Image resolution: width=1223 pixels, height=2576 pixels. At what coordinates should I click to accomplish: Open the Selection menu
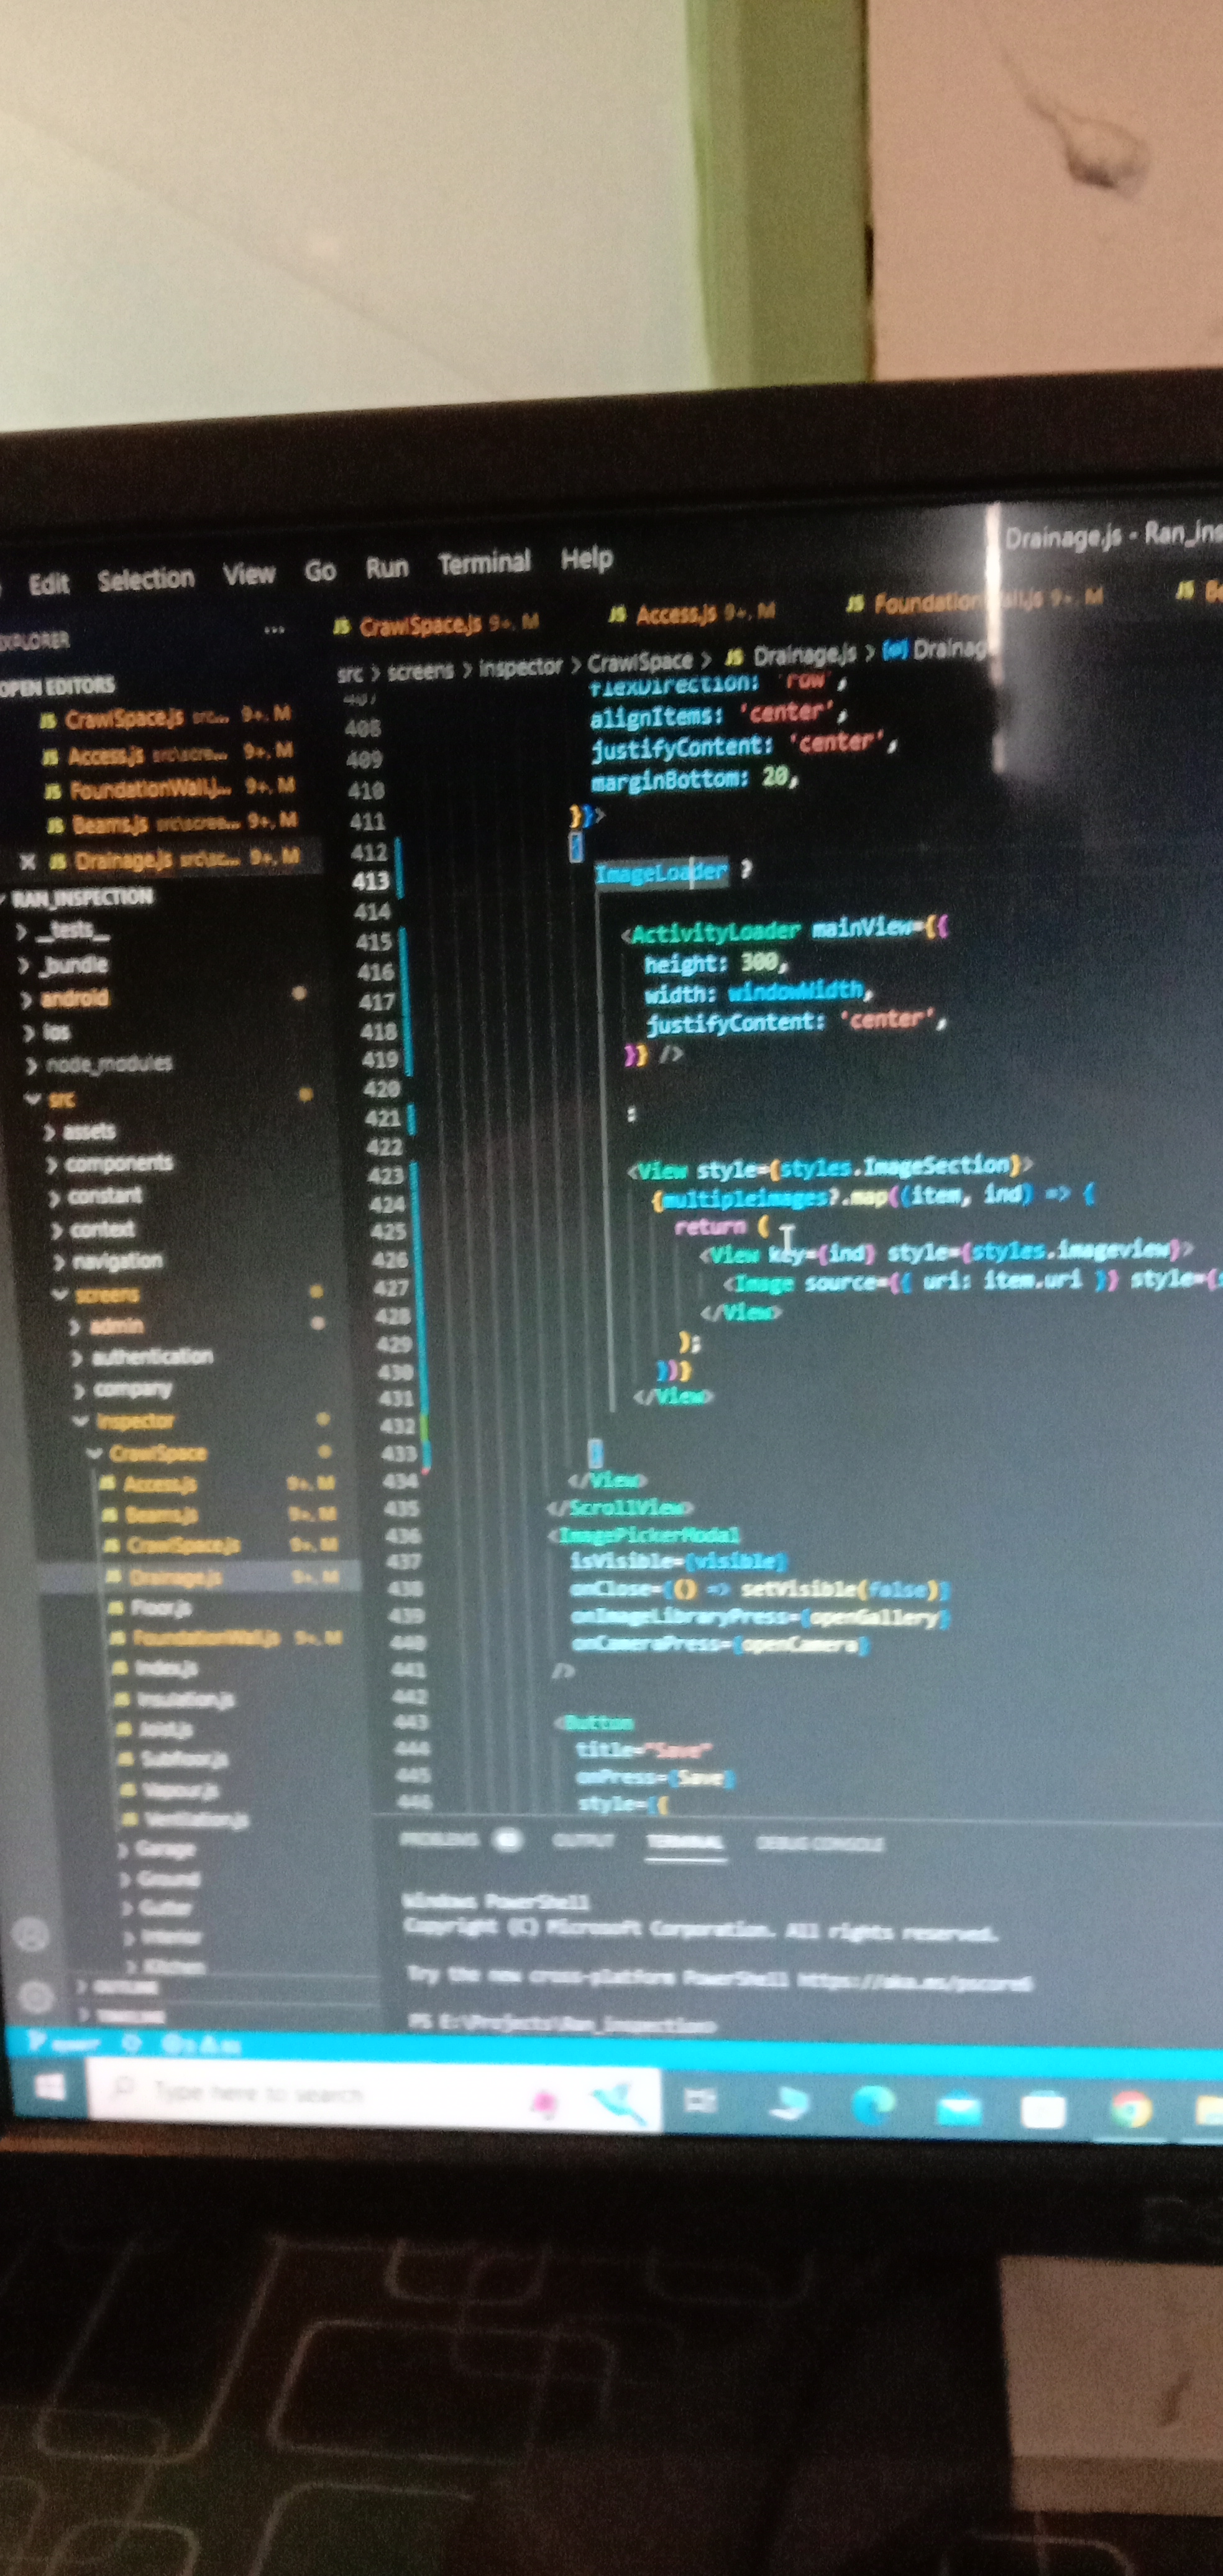(x=146, y=578)
